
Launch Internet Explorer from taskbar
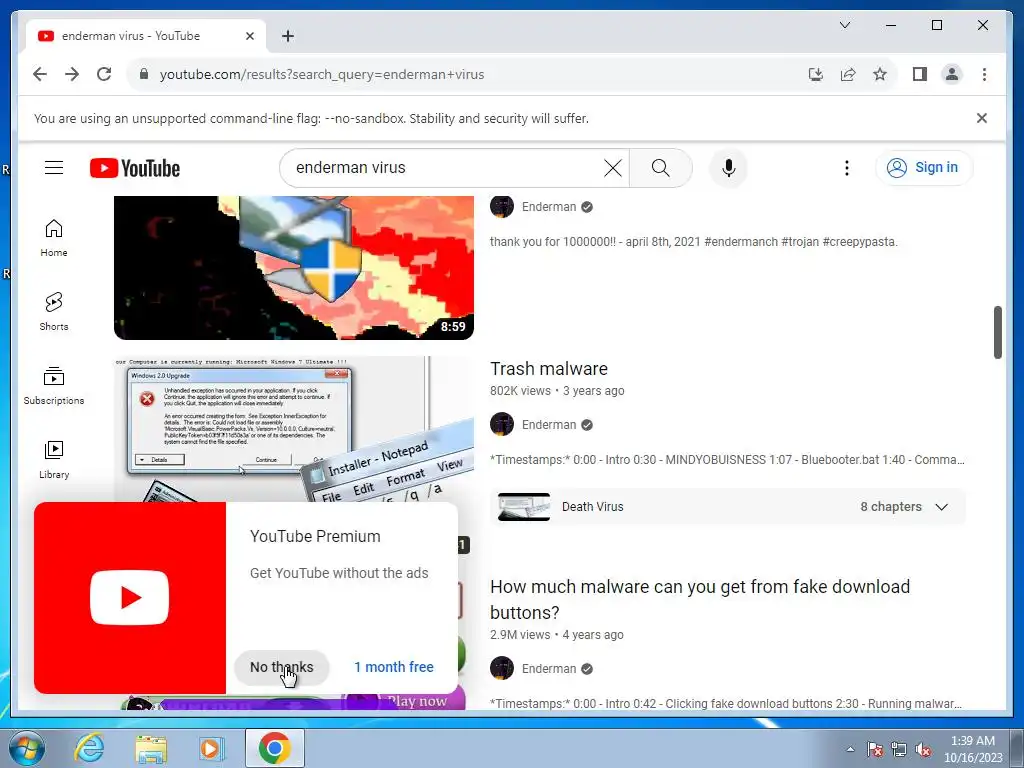(89, 748)
